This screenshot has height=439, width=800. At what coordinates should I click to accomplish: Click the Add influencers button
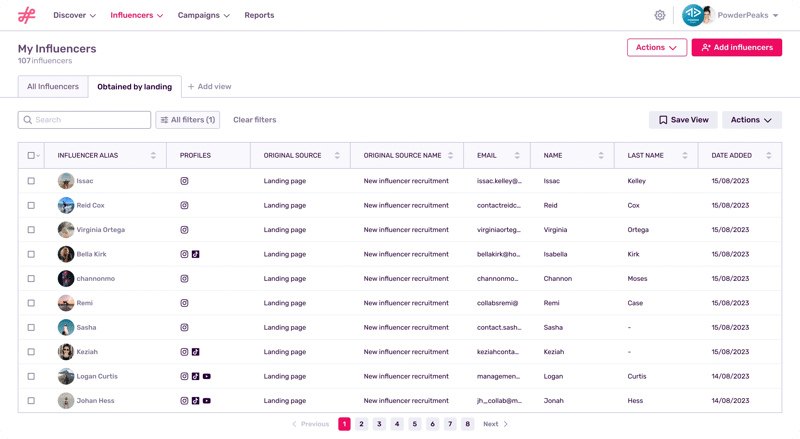pos(736,47)
